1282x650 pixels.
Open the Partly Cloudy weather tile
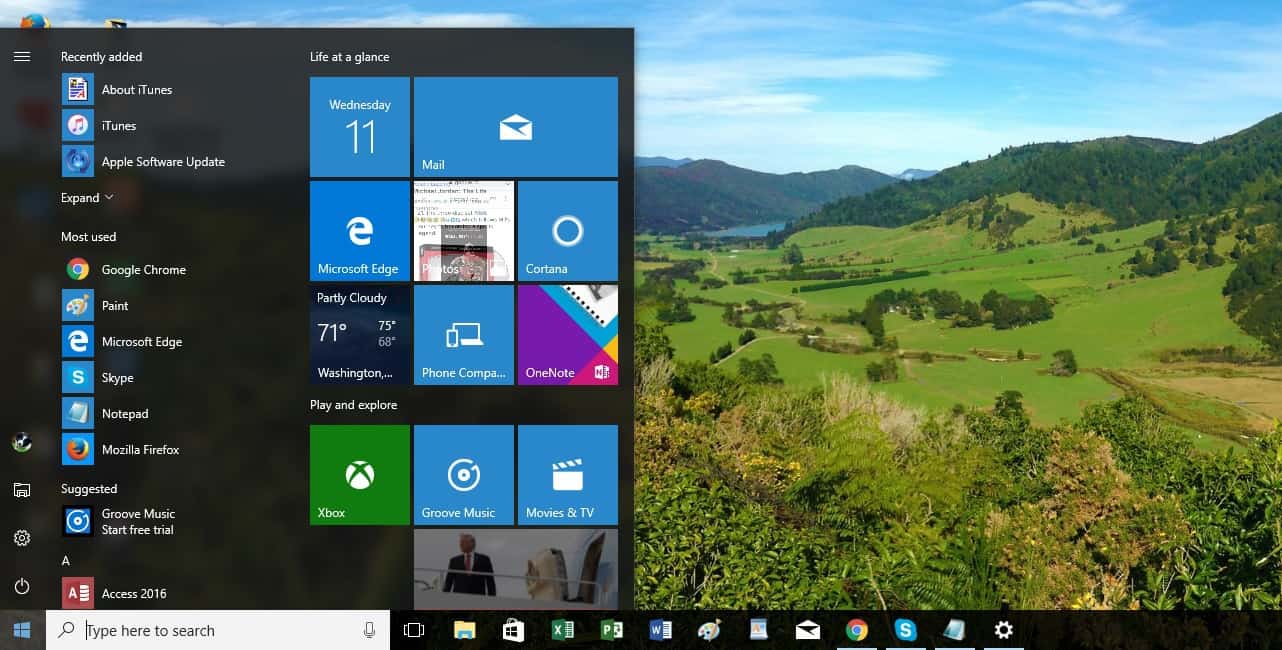point(360,335)
